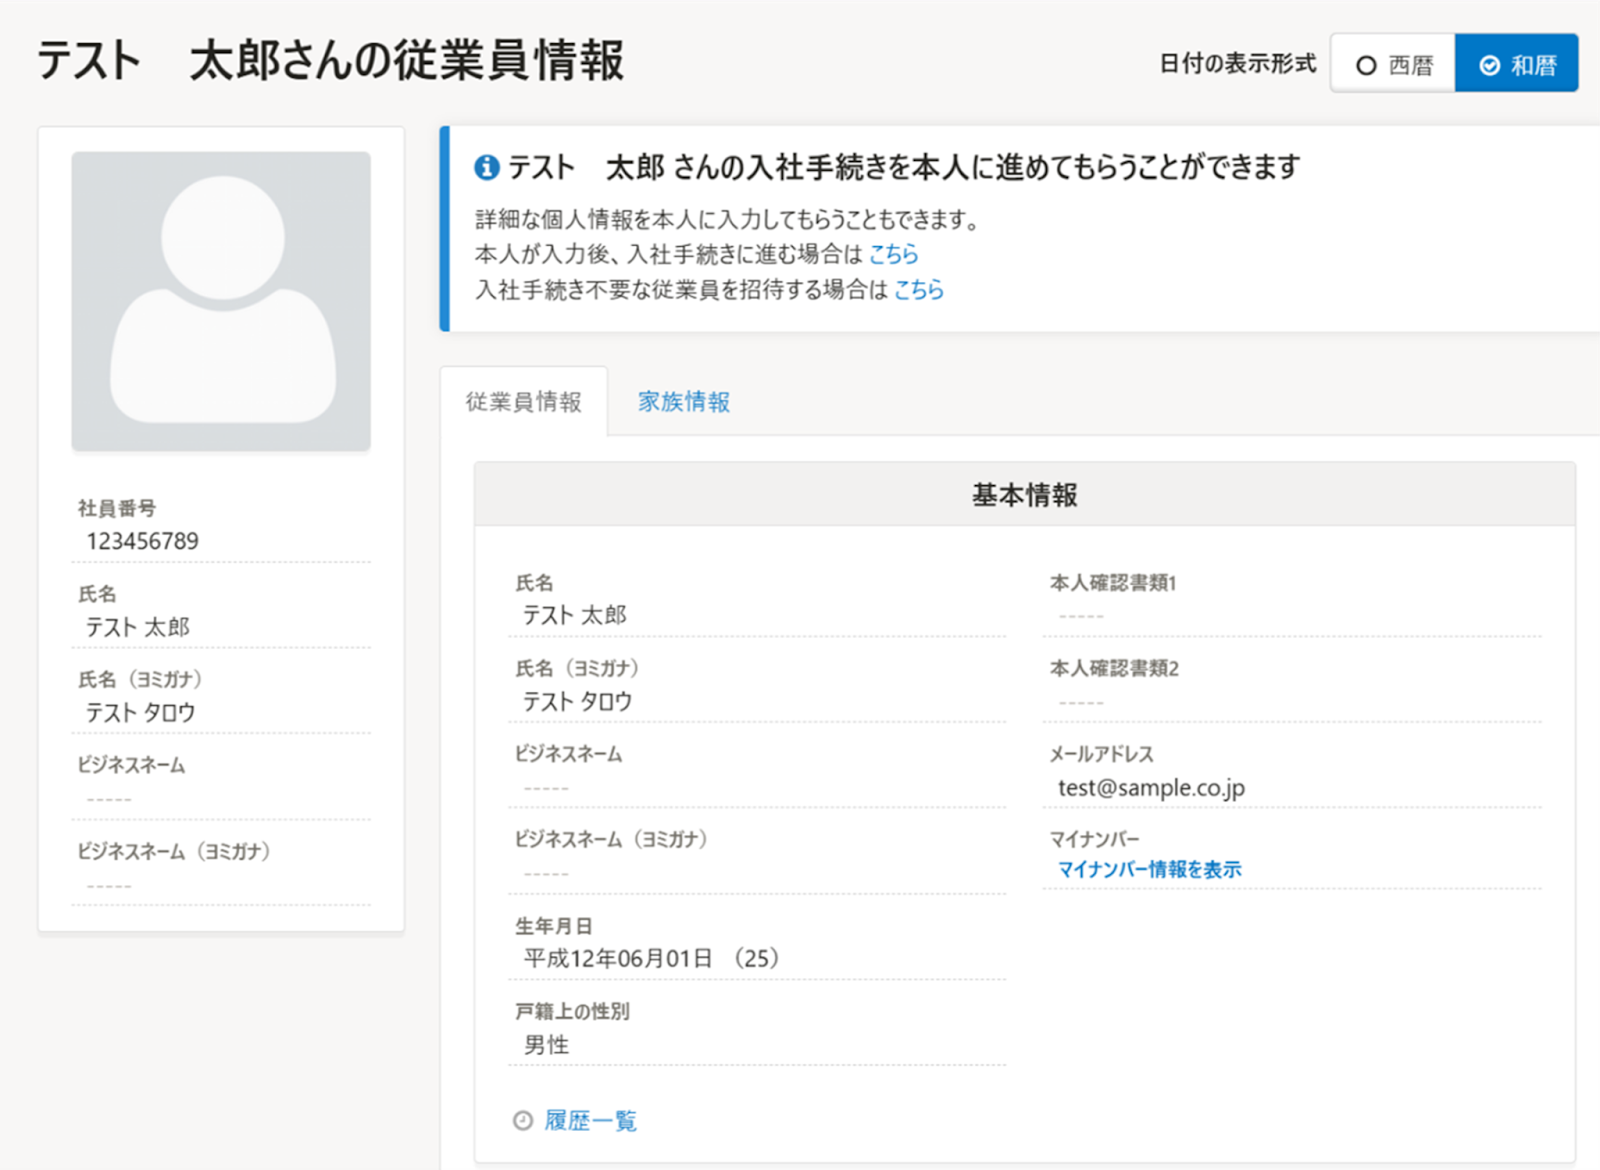The height and width of the screenshot is (1170, 1600).
Task: Click the clock icon beside 履歴一覧
Action: [x=523, y=1121]
